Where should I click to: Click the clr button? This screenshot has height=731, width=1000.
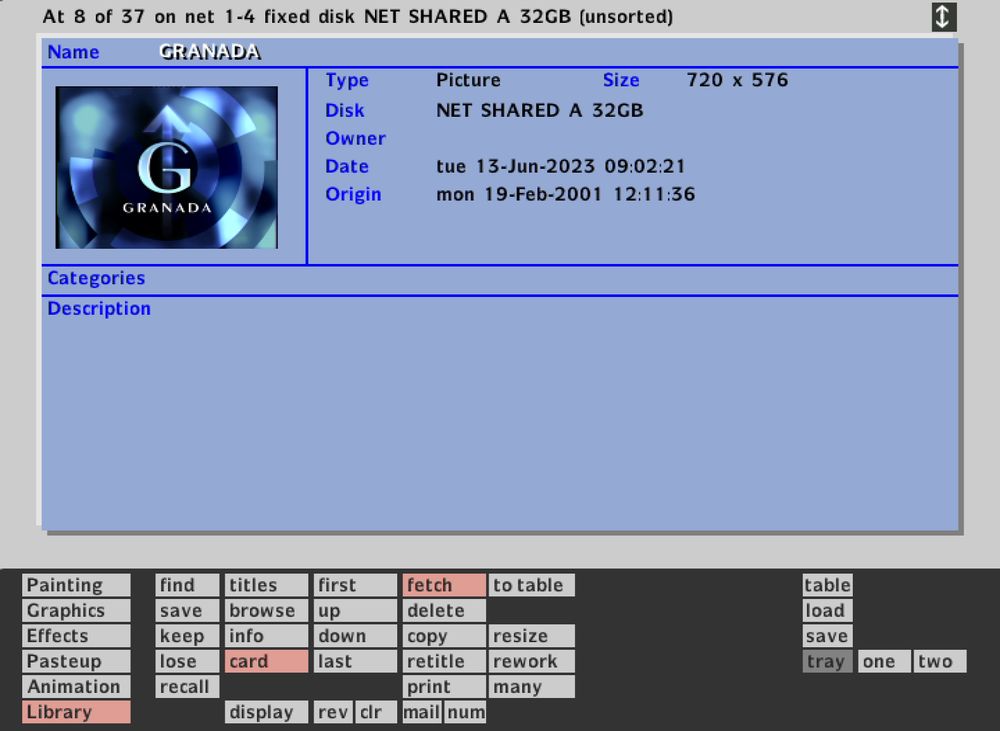click(x=376, y=712)
